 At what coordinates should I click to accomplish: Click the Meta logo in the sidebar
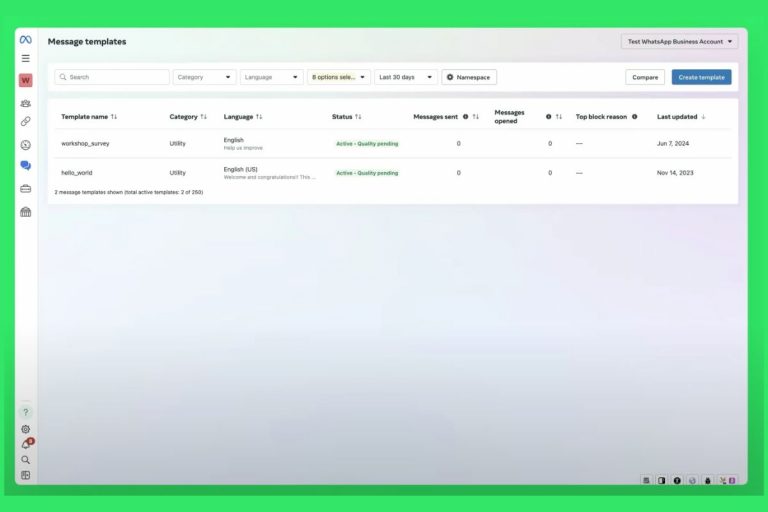point(25,40)
